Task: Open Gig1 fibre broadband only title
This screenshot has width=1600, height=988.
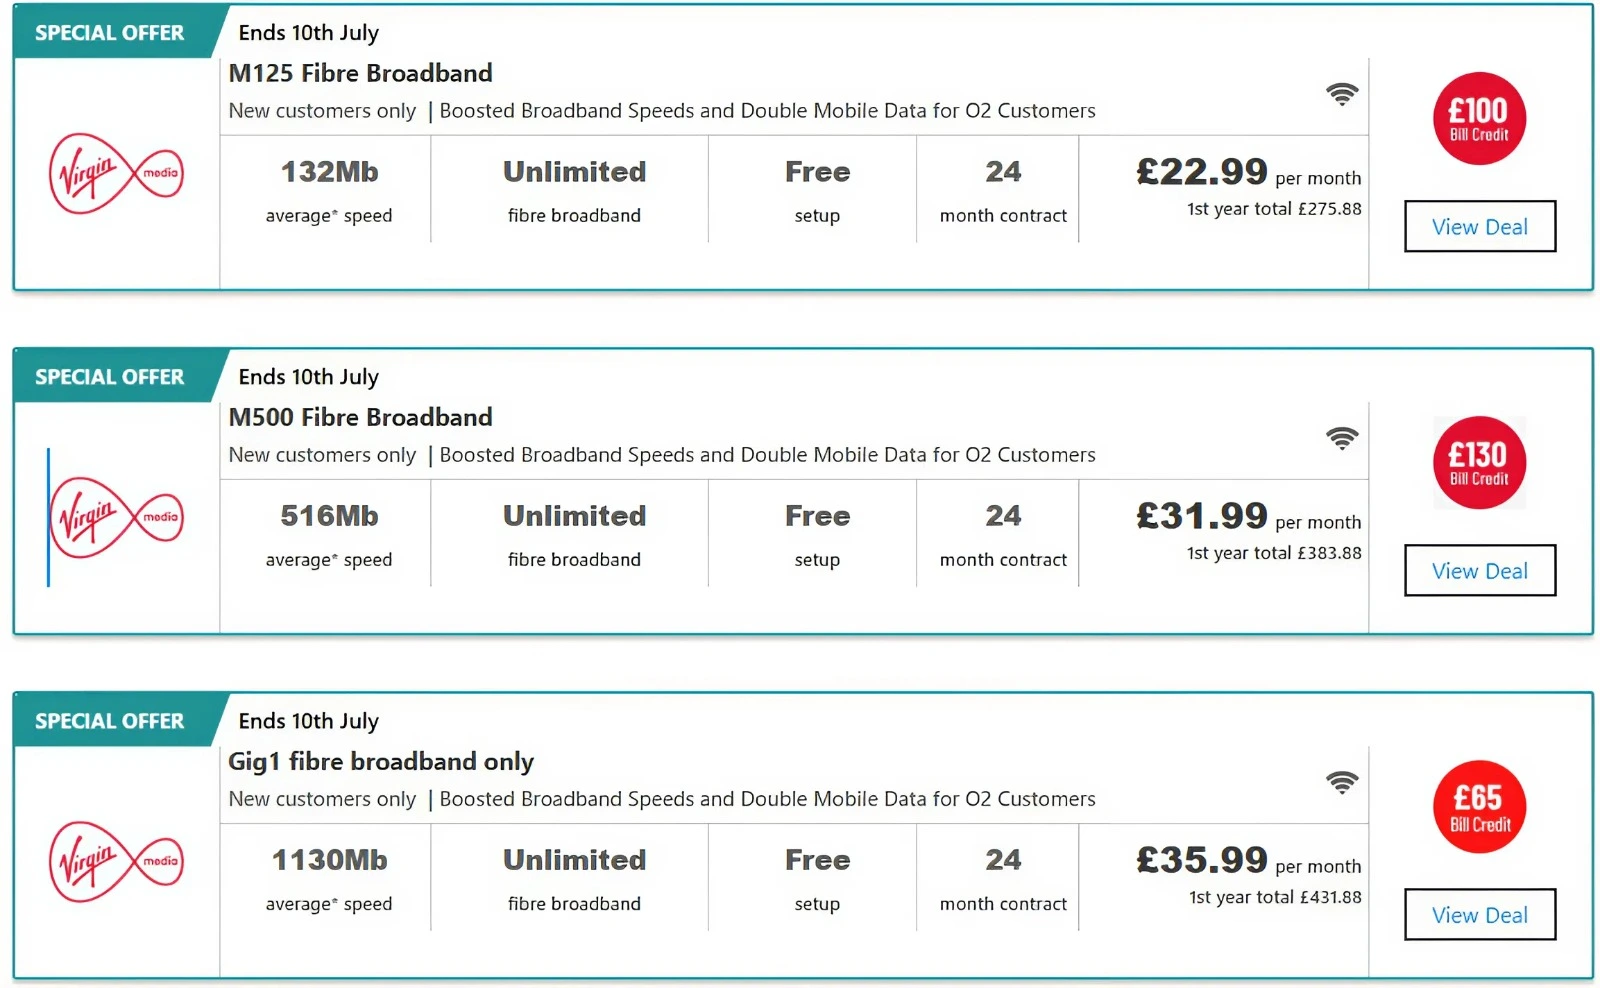Action: pos(381,762)
